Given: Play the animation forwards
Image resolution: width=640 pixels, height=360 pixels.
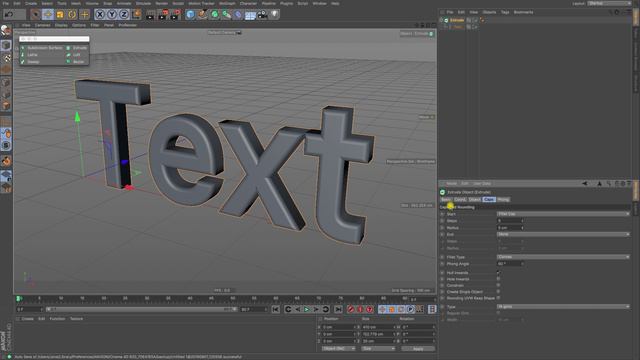Looking at the screenshot, I should point(307,309).
